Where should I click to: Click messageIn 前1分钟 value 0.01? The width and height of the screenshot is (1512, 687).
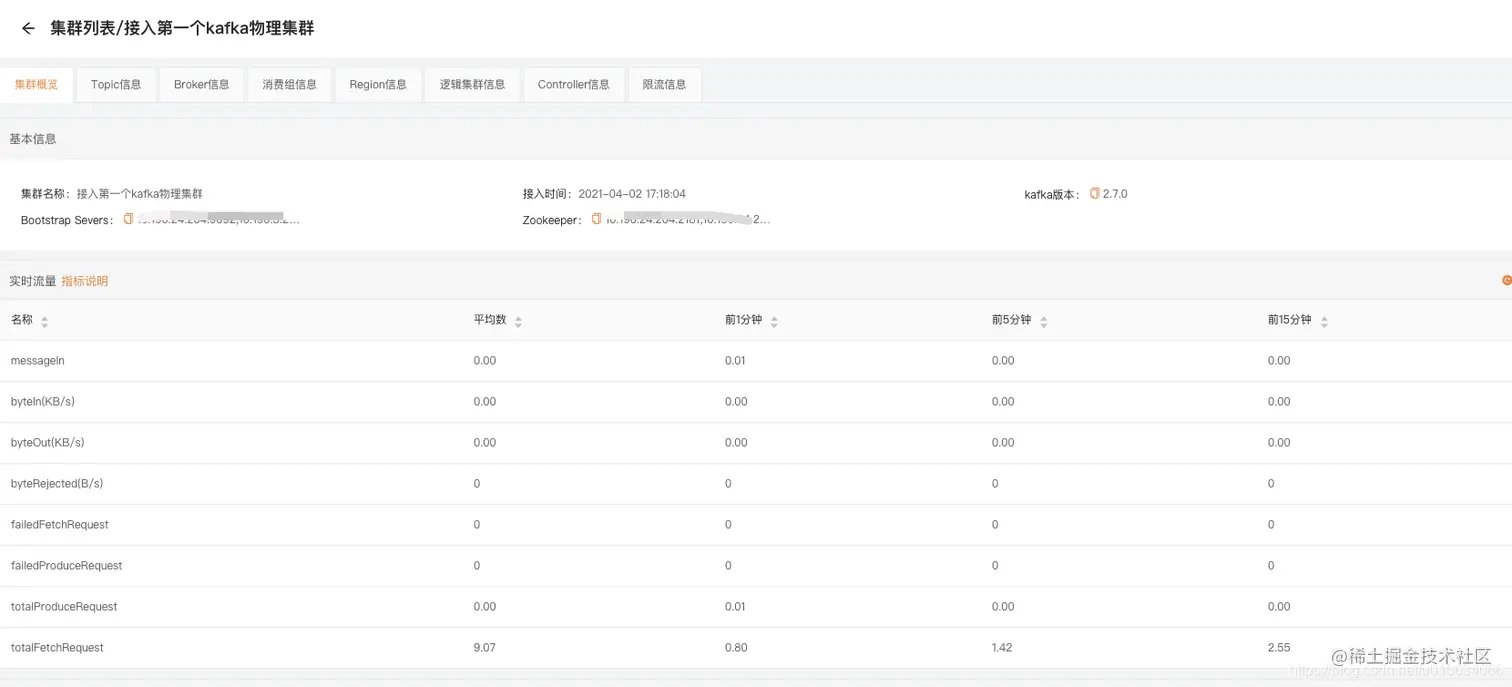tap(735, 360)
